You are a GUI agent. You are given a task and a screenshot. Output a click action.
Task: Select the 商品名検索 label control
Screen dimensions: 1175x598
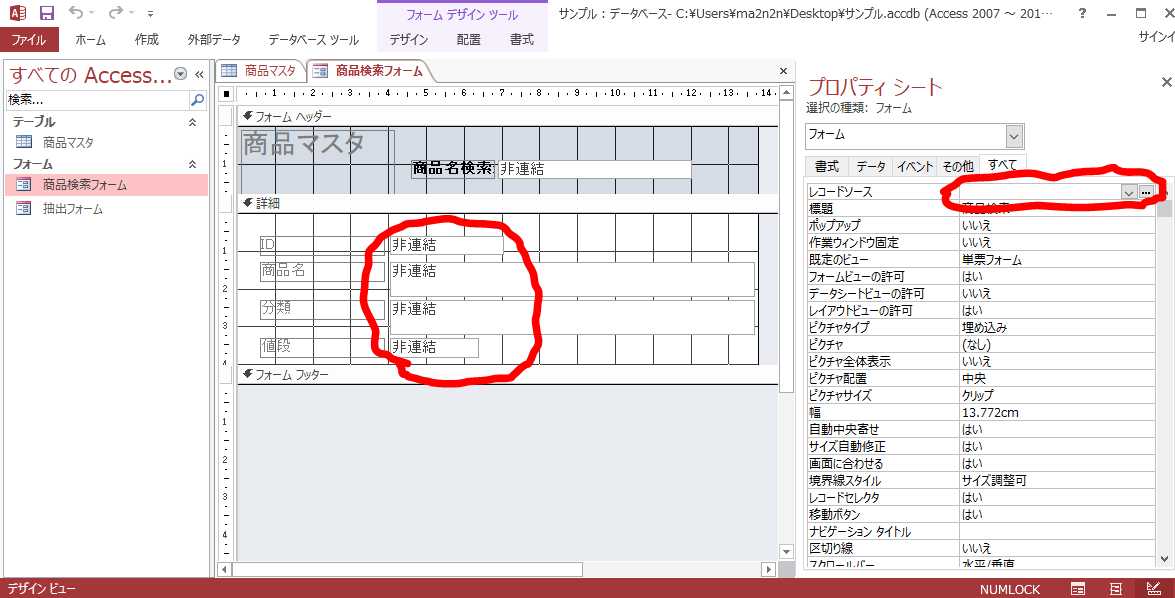pos(453,169)
